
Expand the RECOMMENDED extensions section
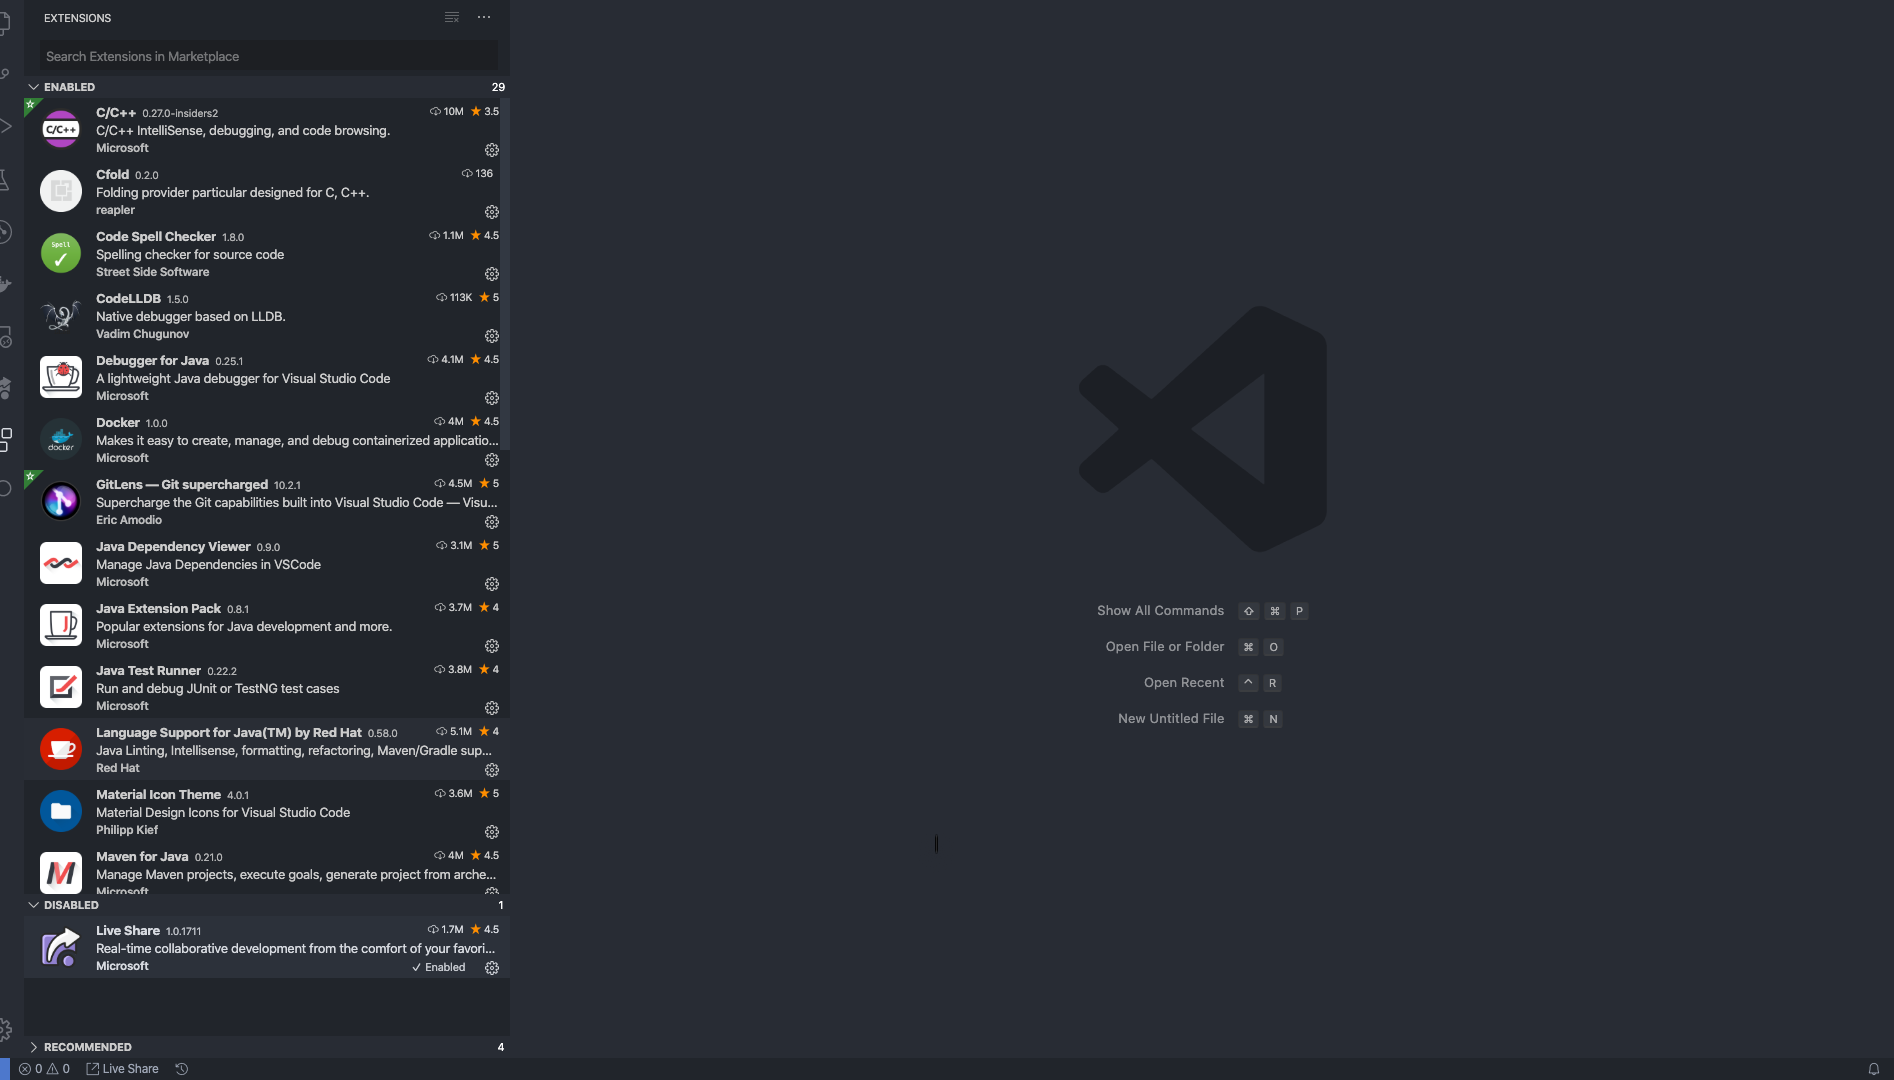(x=34, y=1046)
